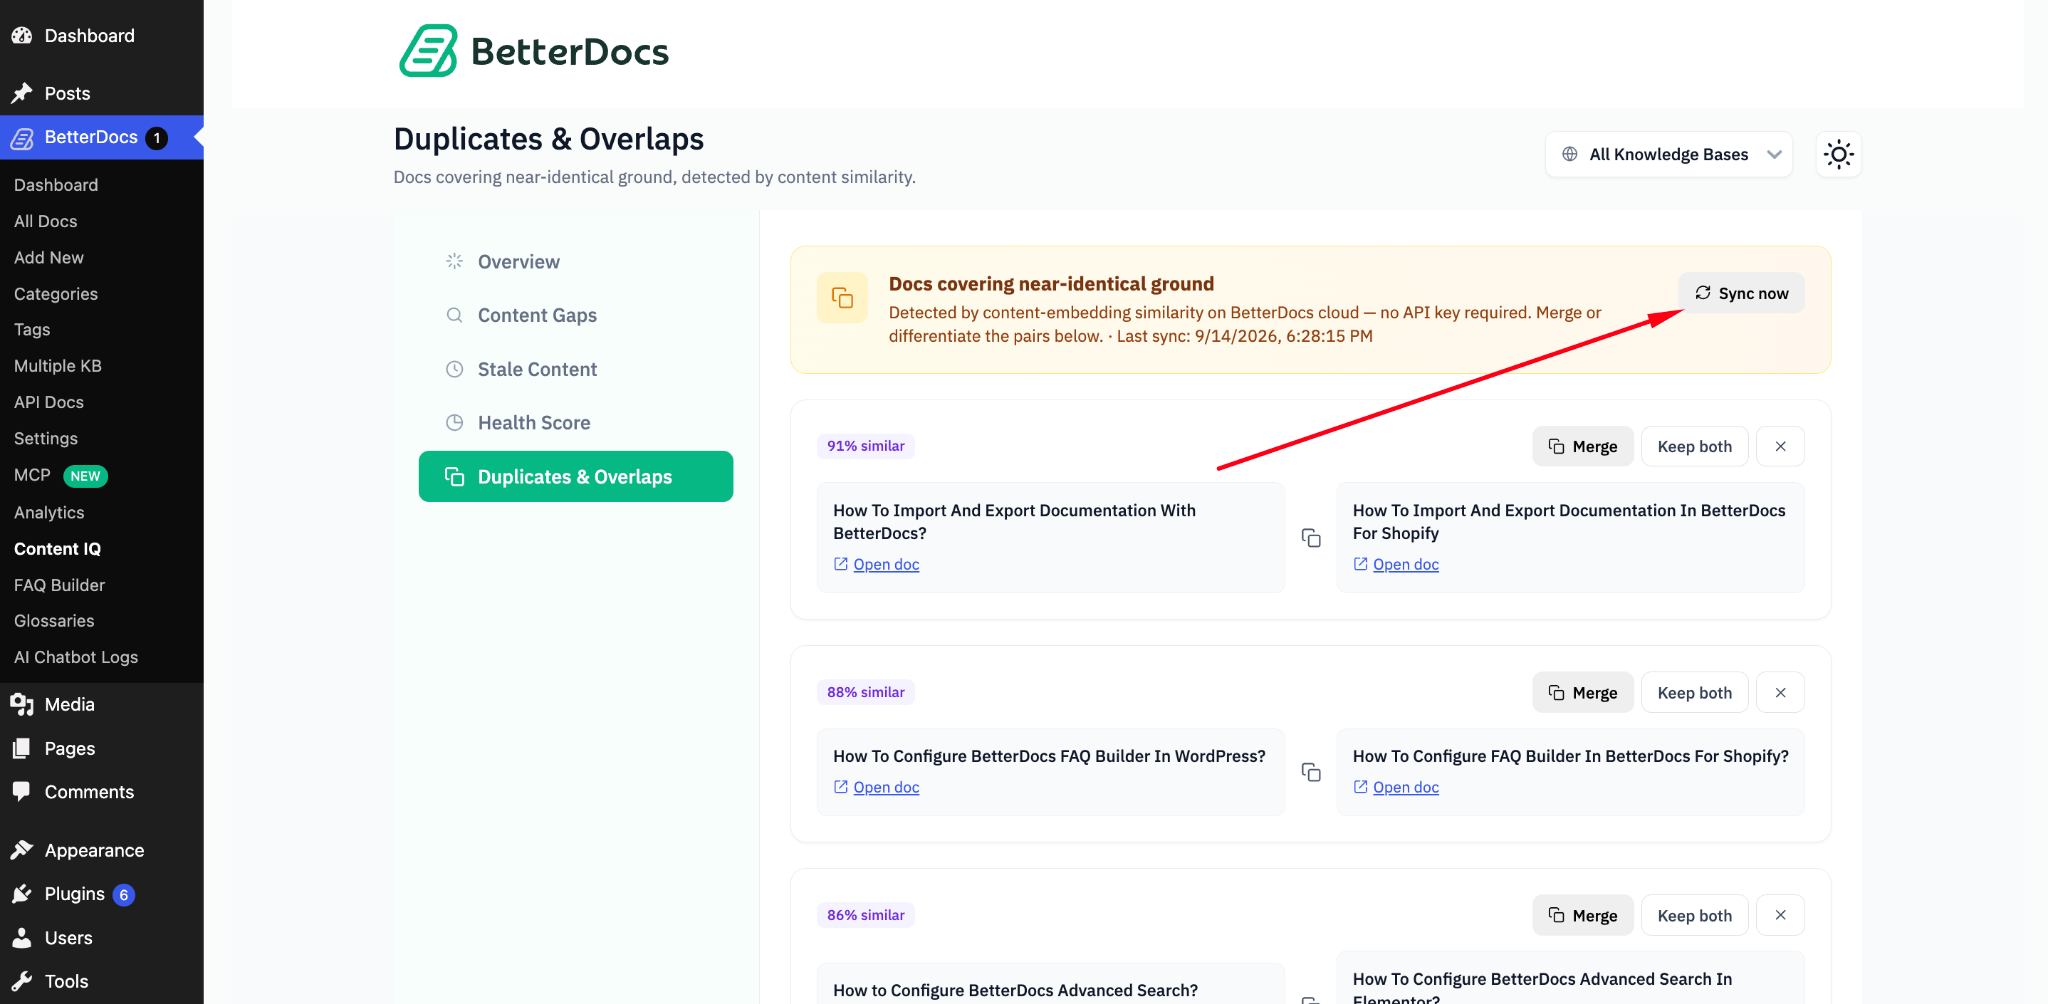Screen dimensions: 2048x1004
Task: Click the Appearance paintbrush icon
Action: 22,851
